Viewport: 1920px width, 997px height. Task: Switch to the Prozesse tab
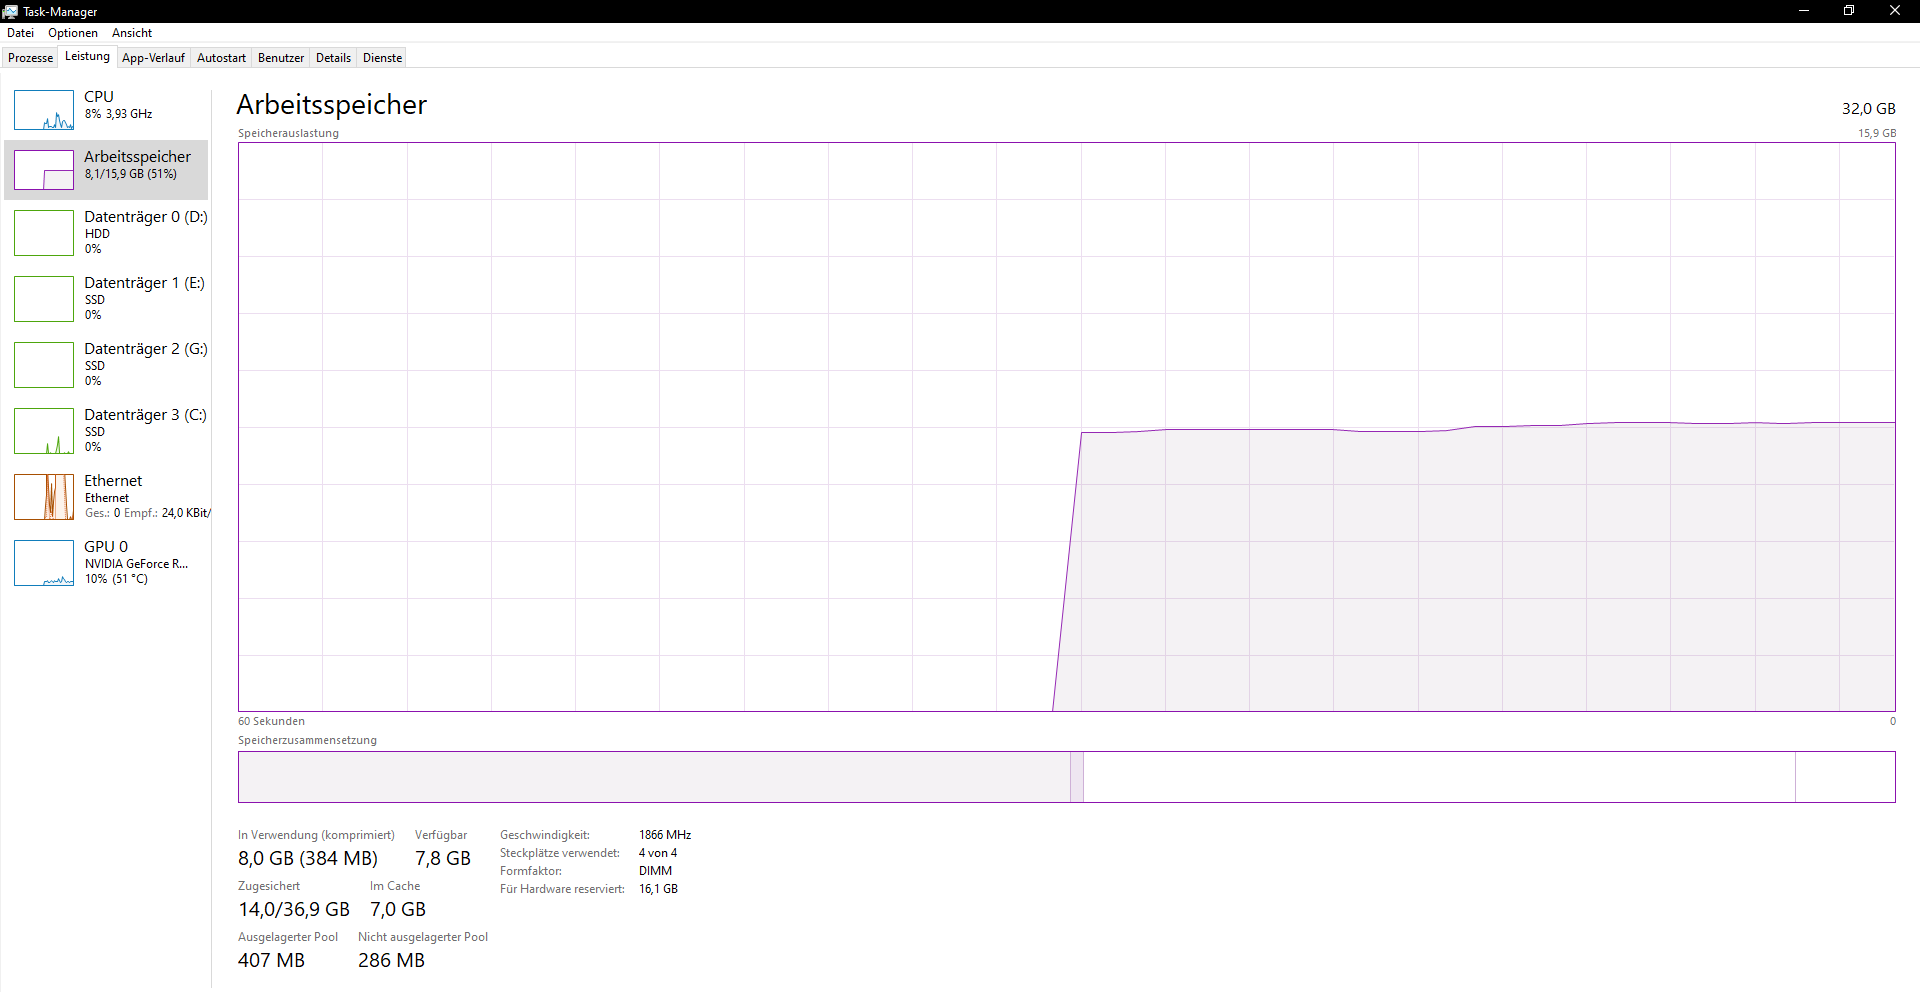(x=30, y=57)
